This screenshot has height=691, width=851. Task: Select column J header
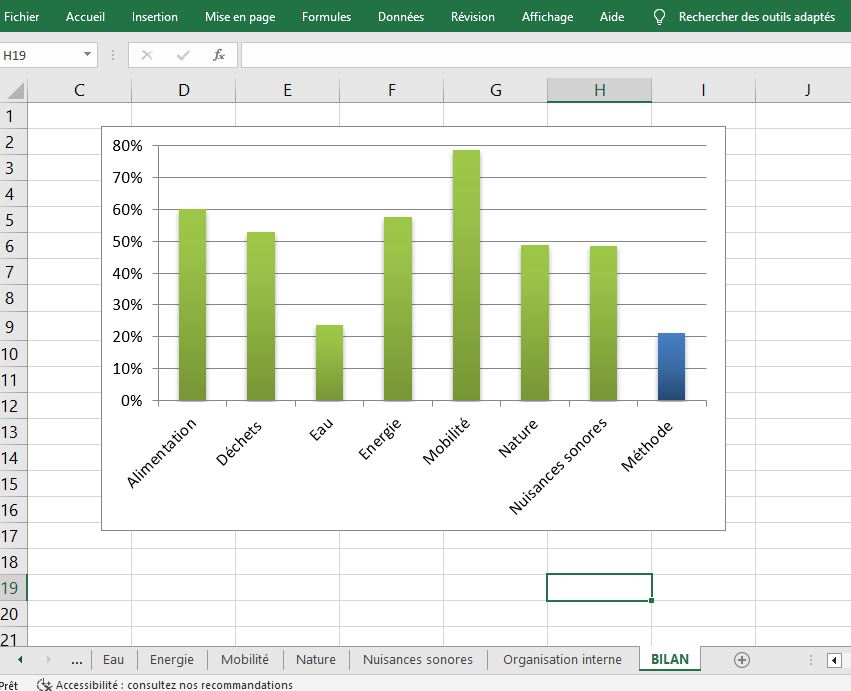coord(803,90)
